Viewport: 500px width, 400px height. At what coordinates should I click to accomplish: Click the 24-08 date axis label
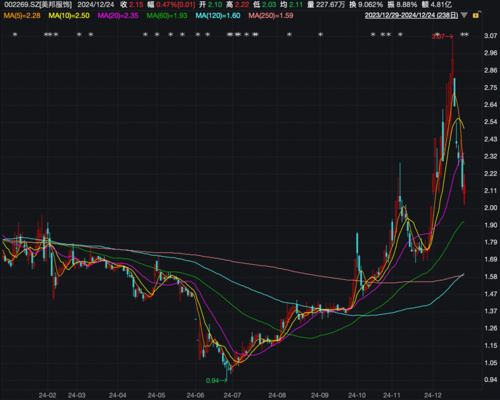coord(277,395)
